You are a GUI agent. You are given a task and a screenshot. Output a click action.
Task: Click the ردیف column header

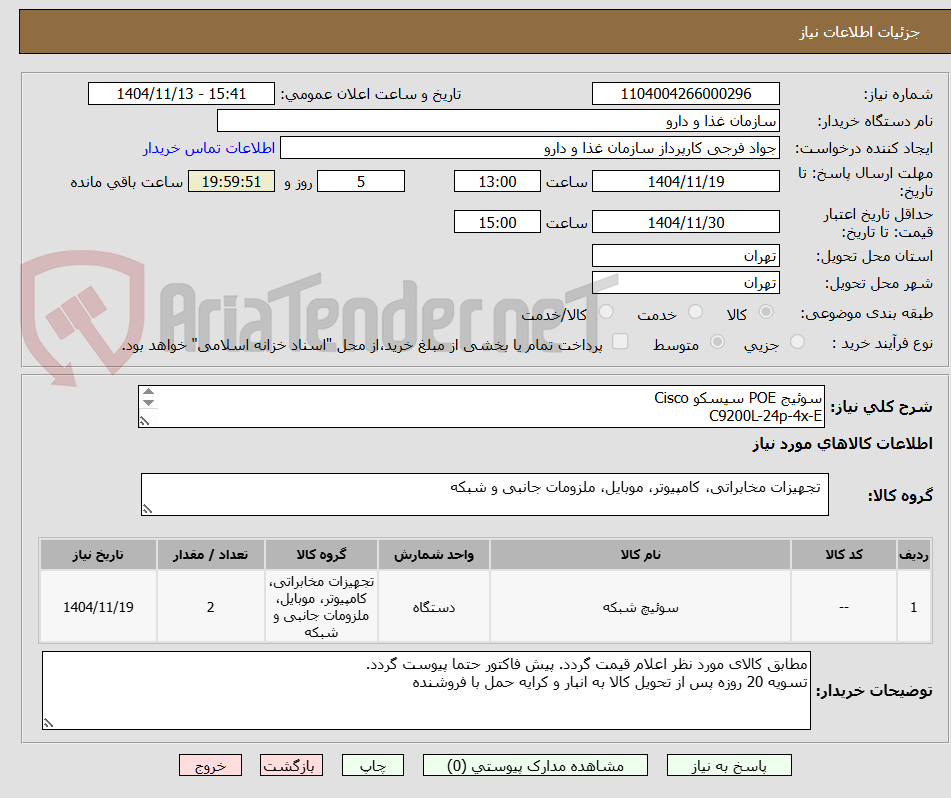[914, 555]
